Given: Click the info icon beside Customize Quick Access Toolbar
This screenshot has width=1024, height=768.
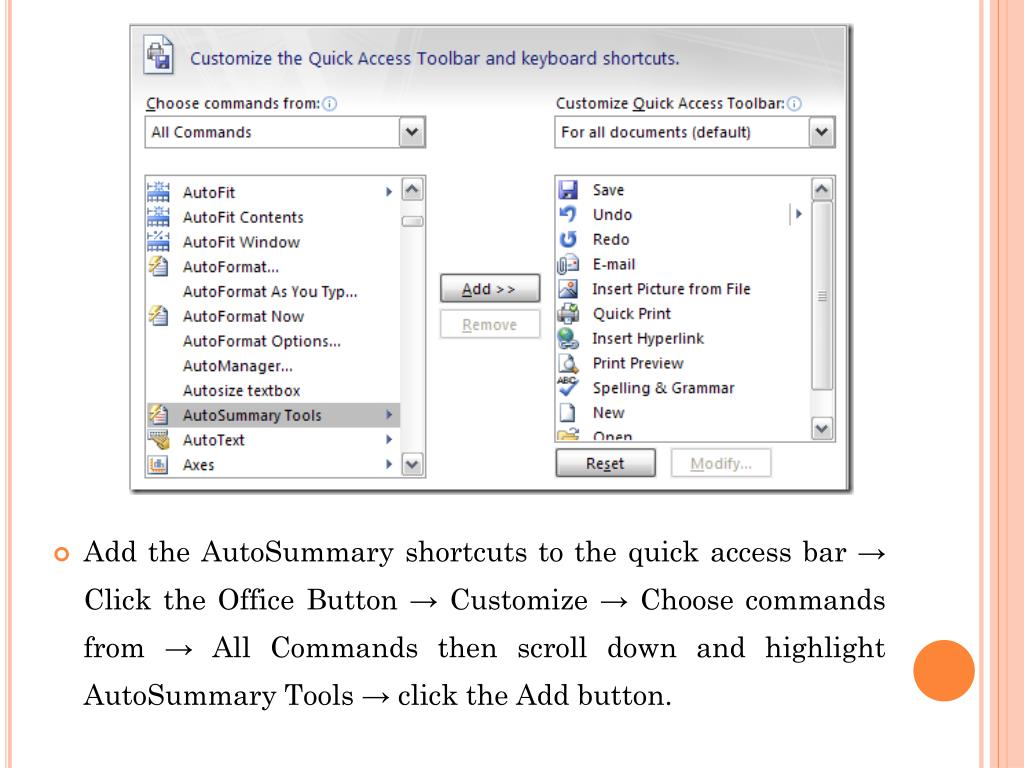Looking at the screenshot, I should (794, 104).
